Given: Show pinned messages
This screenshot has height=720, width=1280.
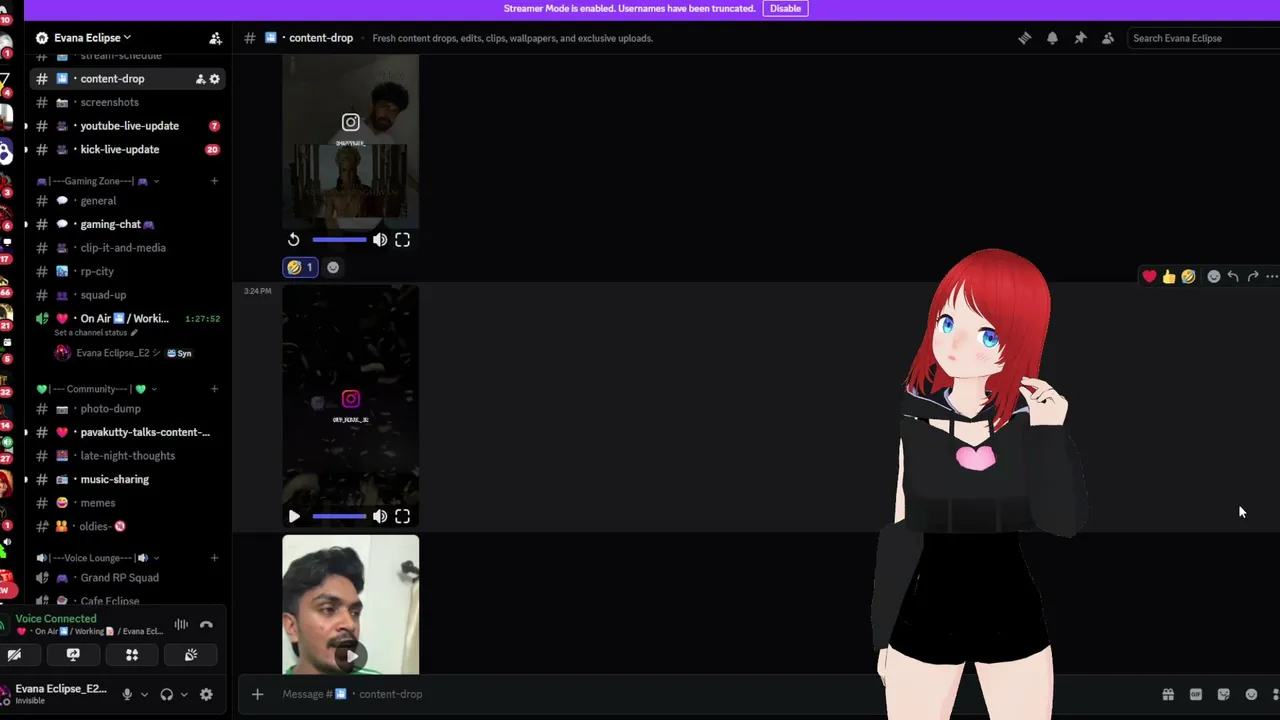Looking at the screenshot, I should (x=1080, y=38).
